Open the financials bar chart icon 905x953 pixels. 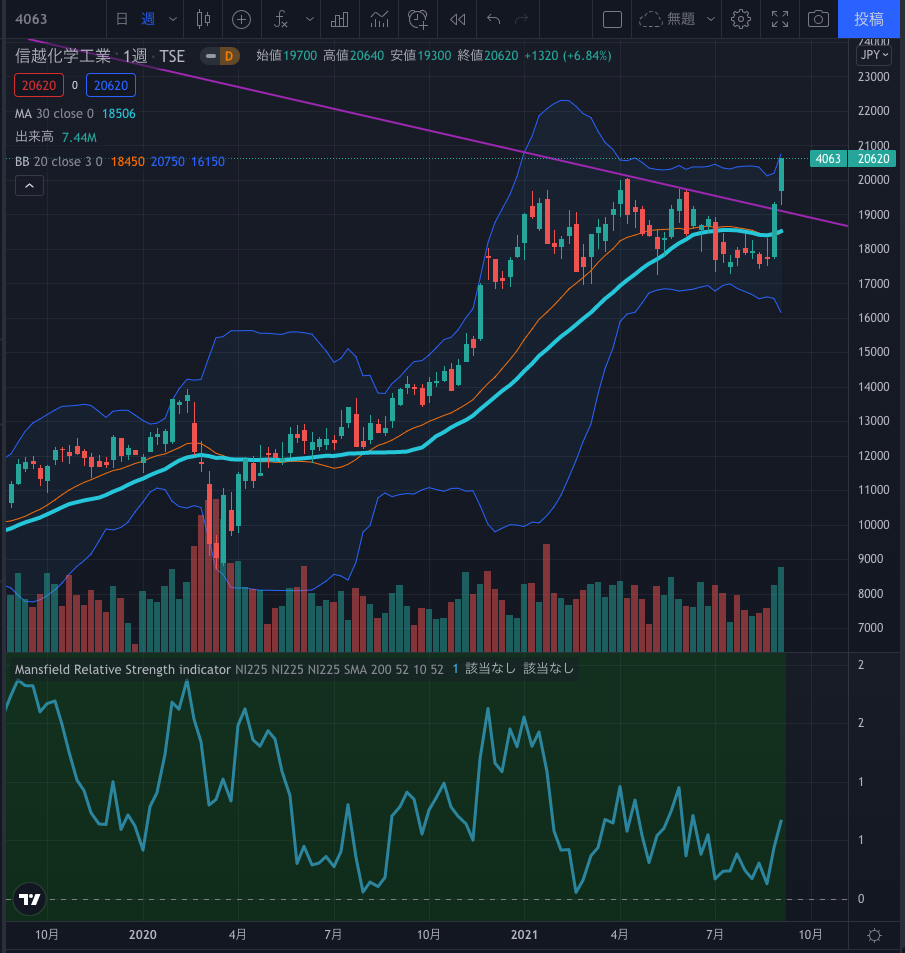coord(339,19)
